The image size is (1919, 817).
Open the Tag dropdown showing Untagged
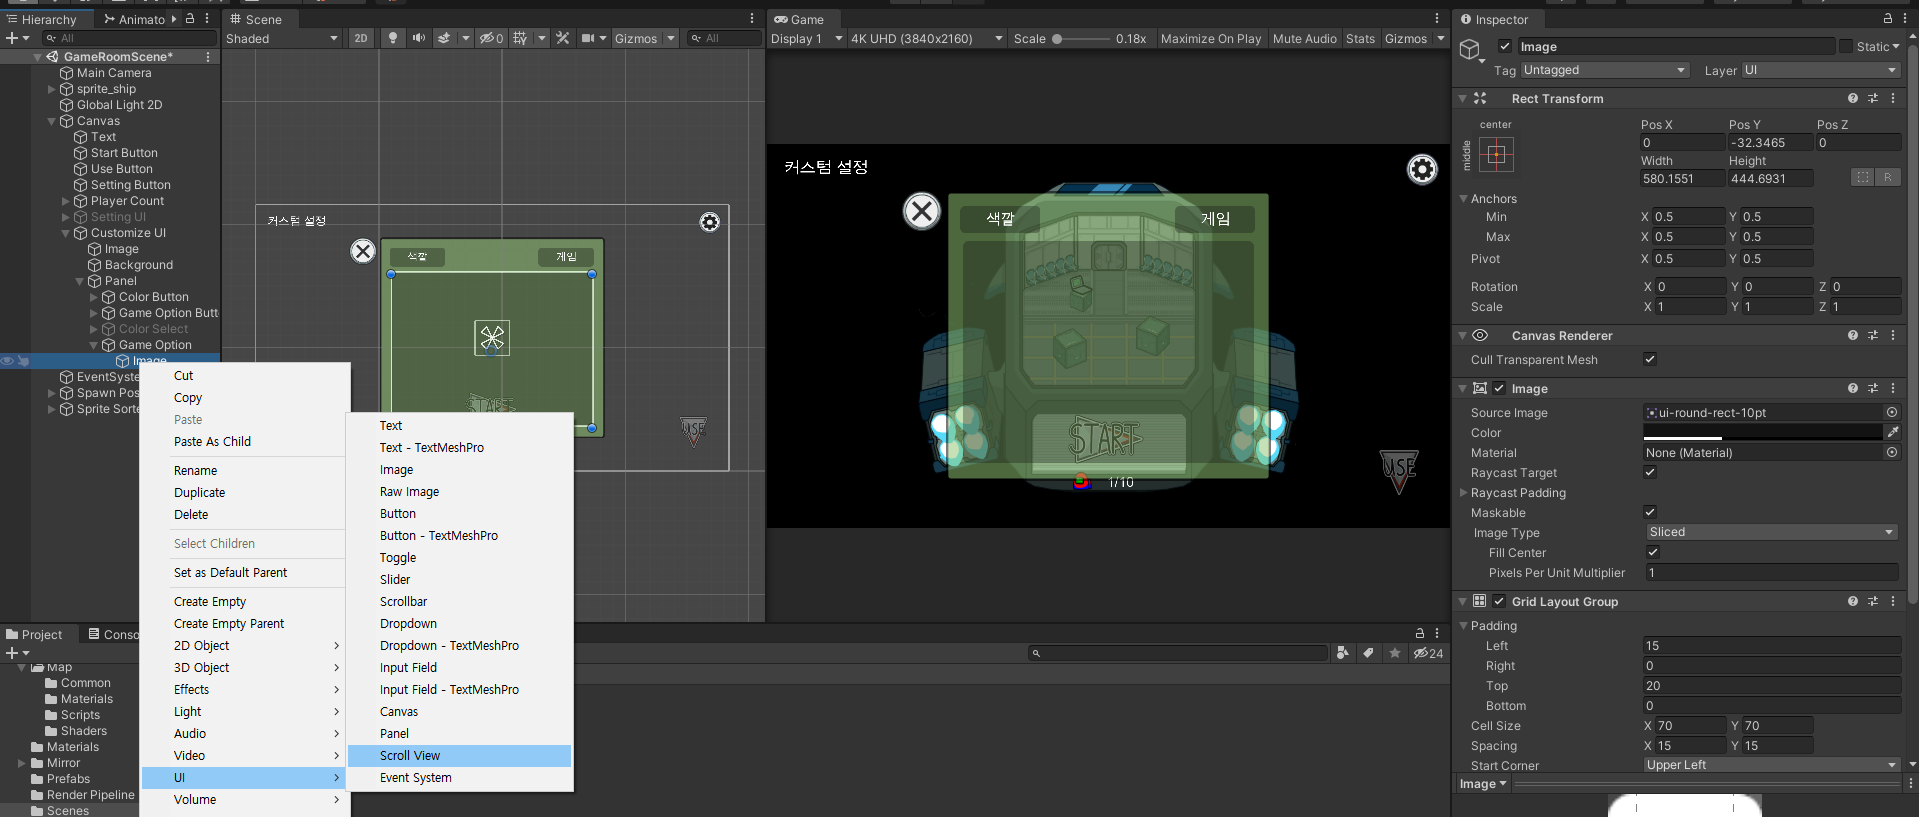point(1605,70)
